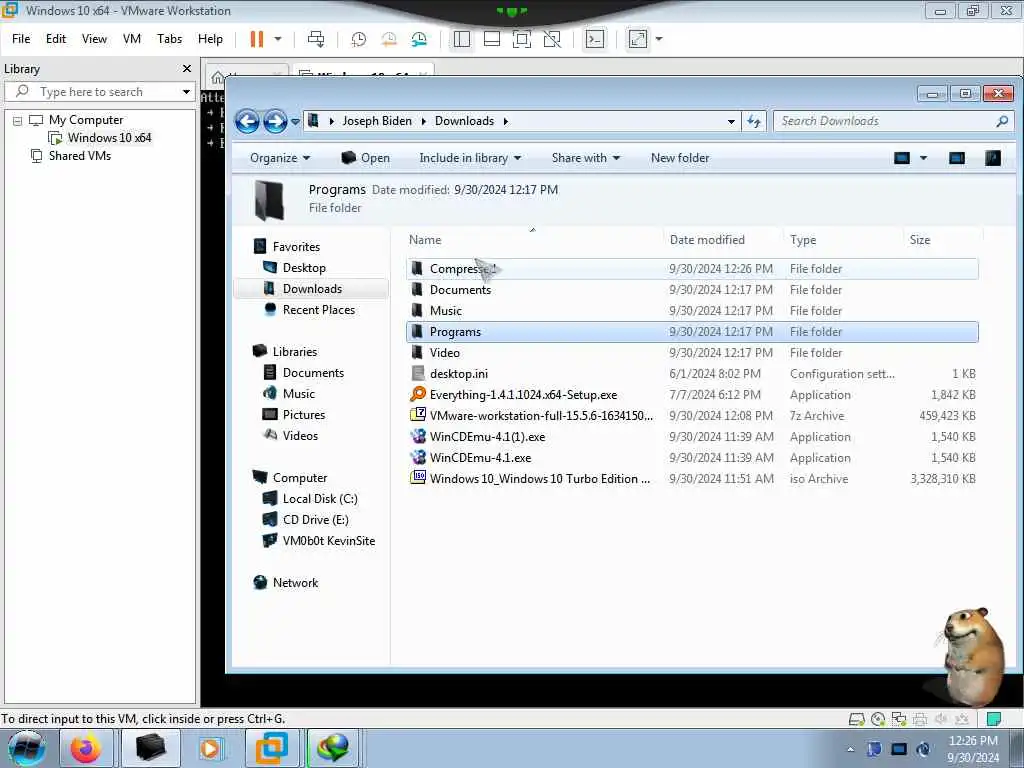Select Windows 10 x64 in library tree
This screenshot has width=1024, height=768.
[109, 138]
